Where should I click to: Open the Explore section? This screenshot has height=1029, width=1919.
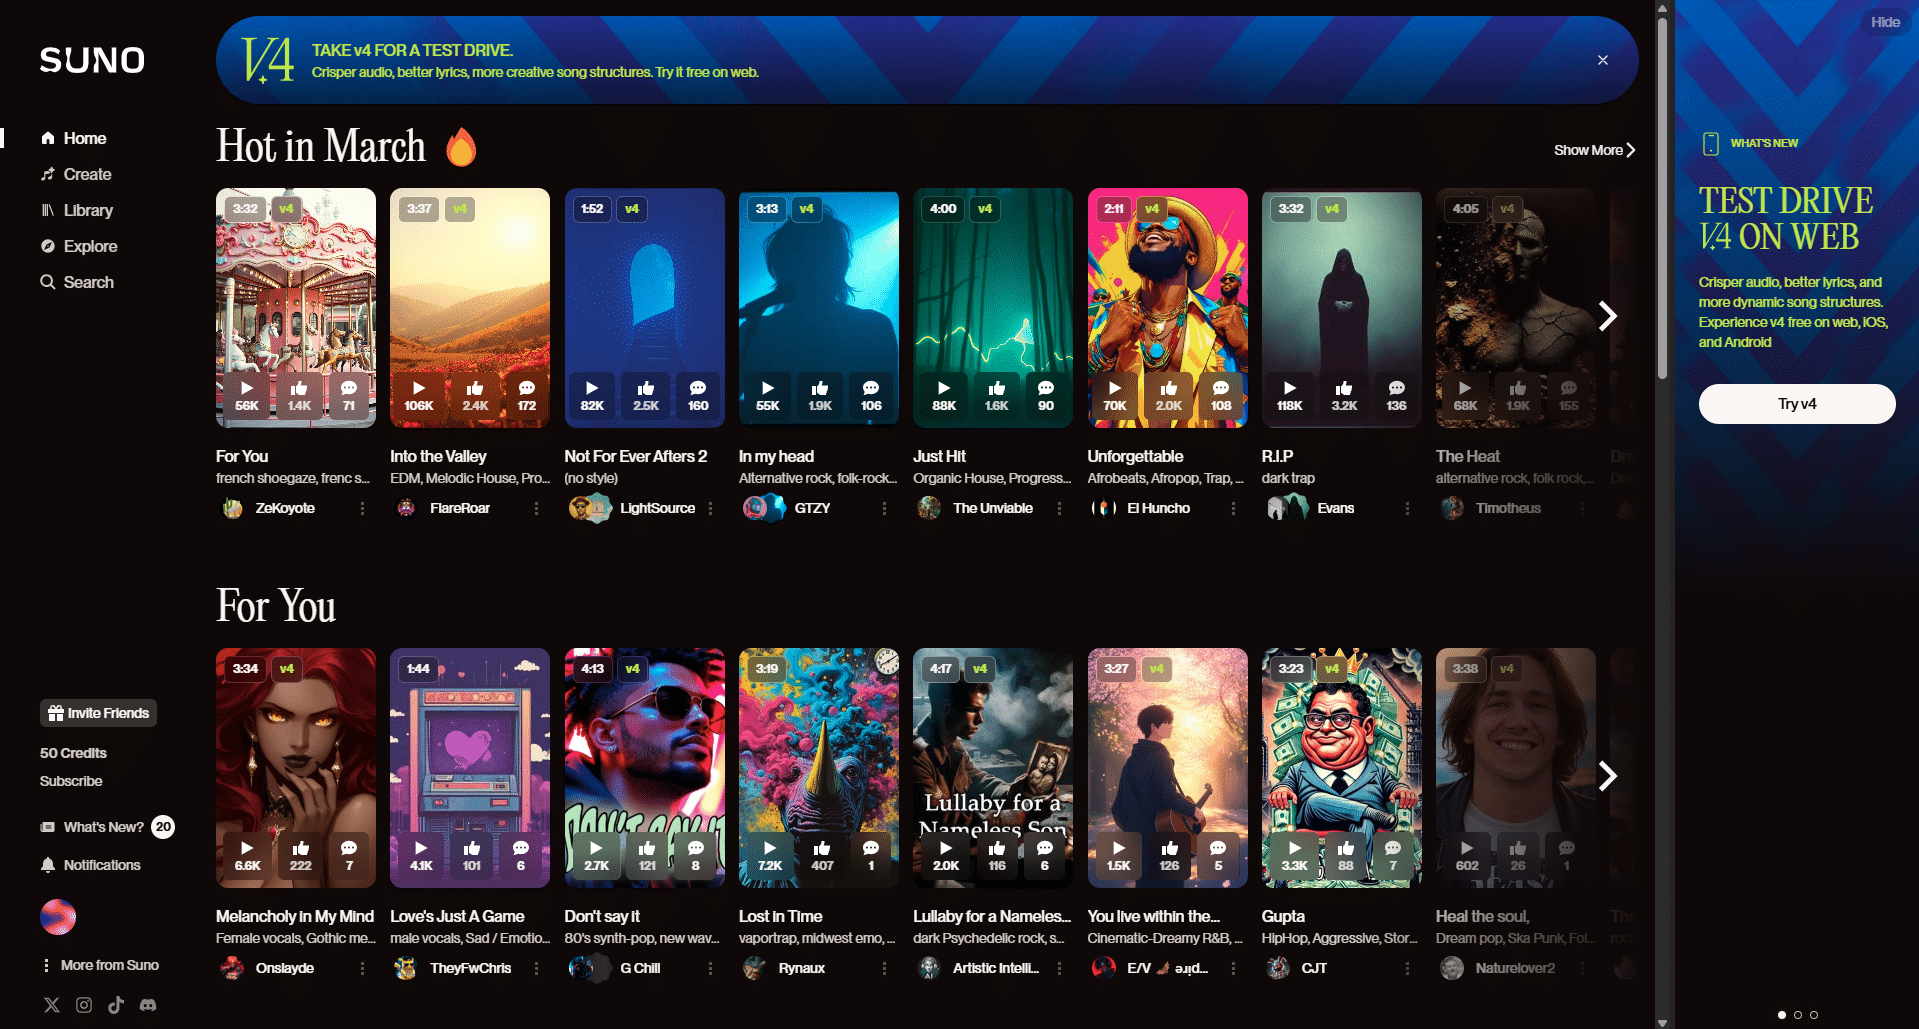point(78,246)
